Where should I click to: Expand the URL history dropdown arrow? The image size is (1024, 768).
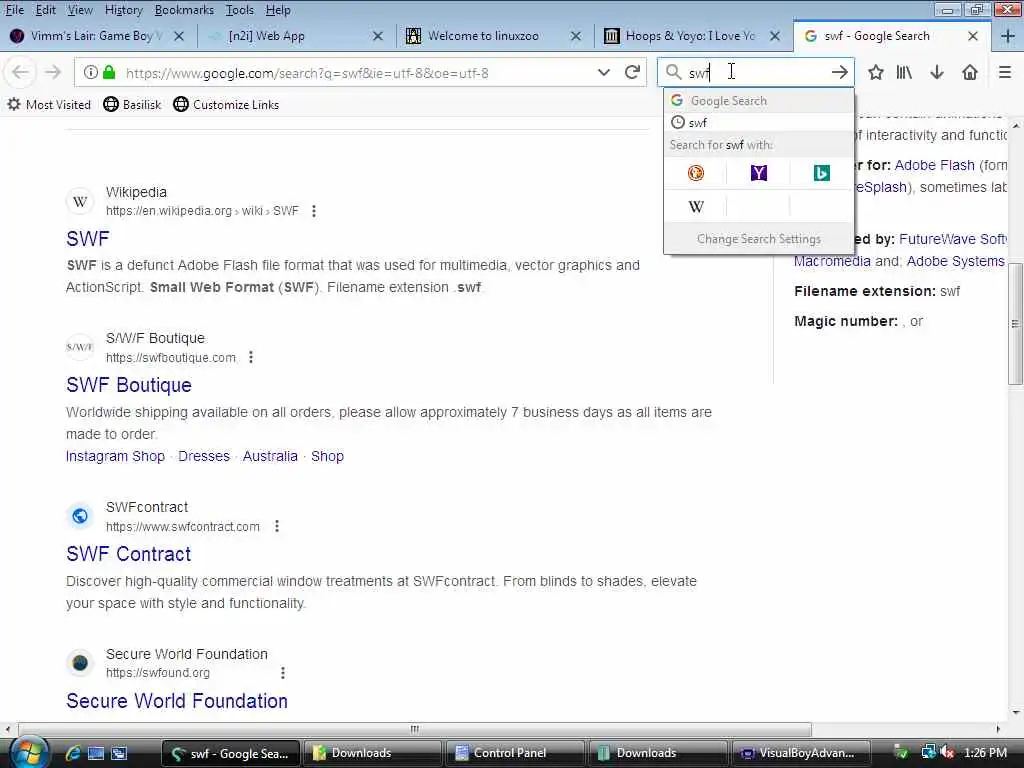(x=604, y=72)
